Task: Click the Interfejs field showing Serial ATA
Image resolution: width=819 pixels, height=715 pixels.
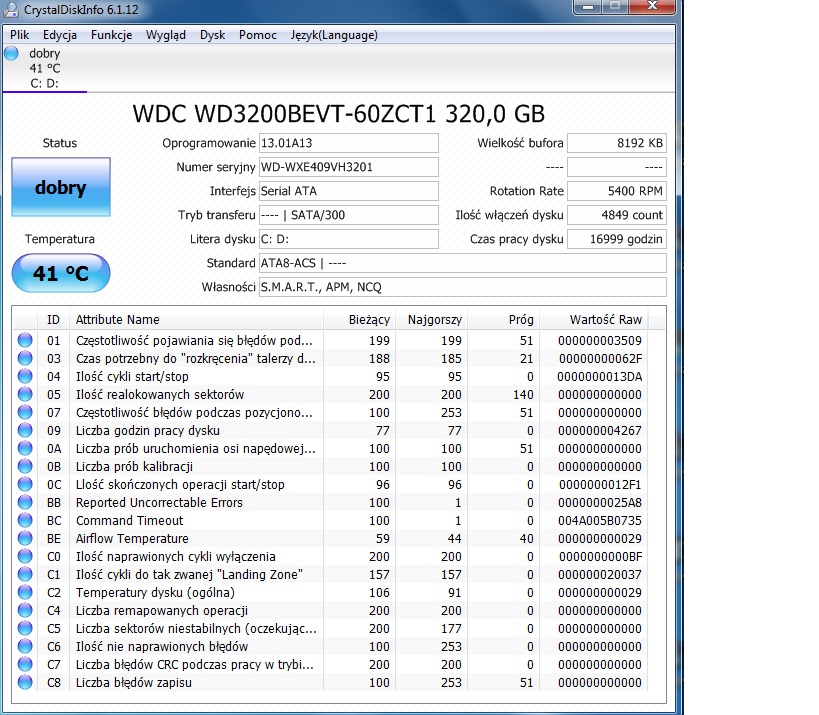Action: click(x=349, y=191)
